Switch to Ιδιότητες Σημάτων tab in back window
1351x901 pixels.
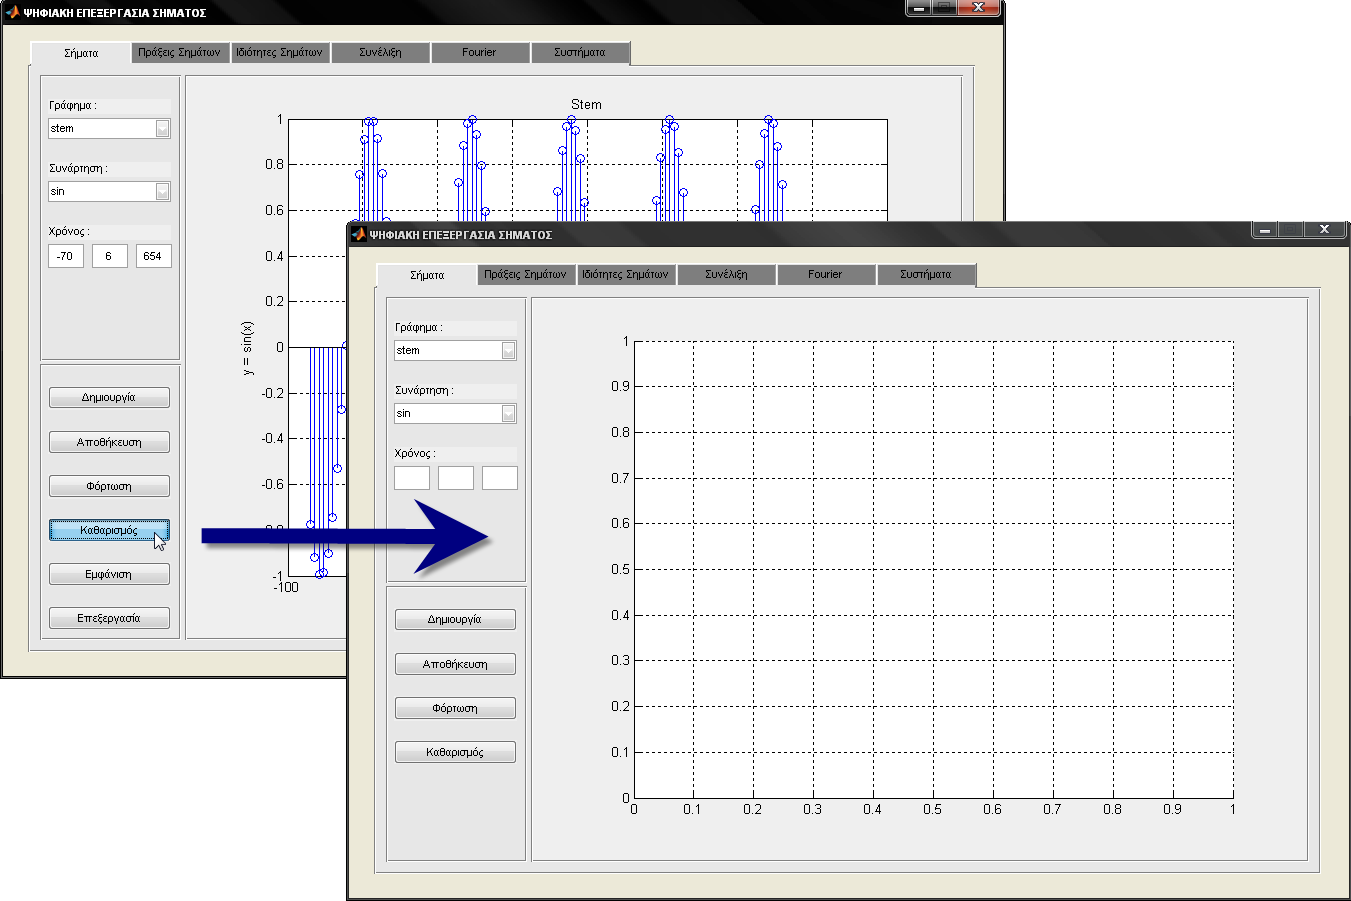pyautogui.click(x=279, y=52)
